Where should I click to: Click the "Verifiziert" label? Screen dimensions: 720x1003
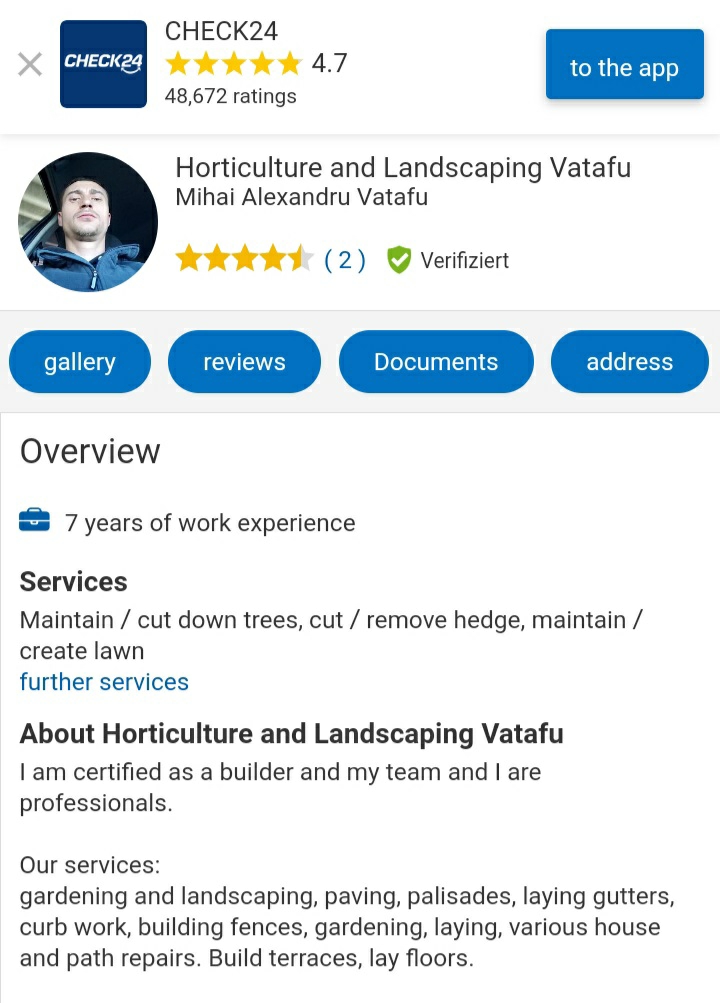click(464, 261)
